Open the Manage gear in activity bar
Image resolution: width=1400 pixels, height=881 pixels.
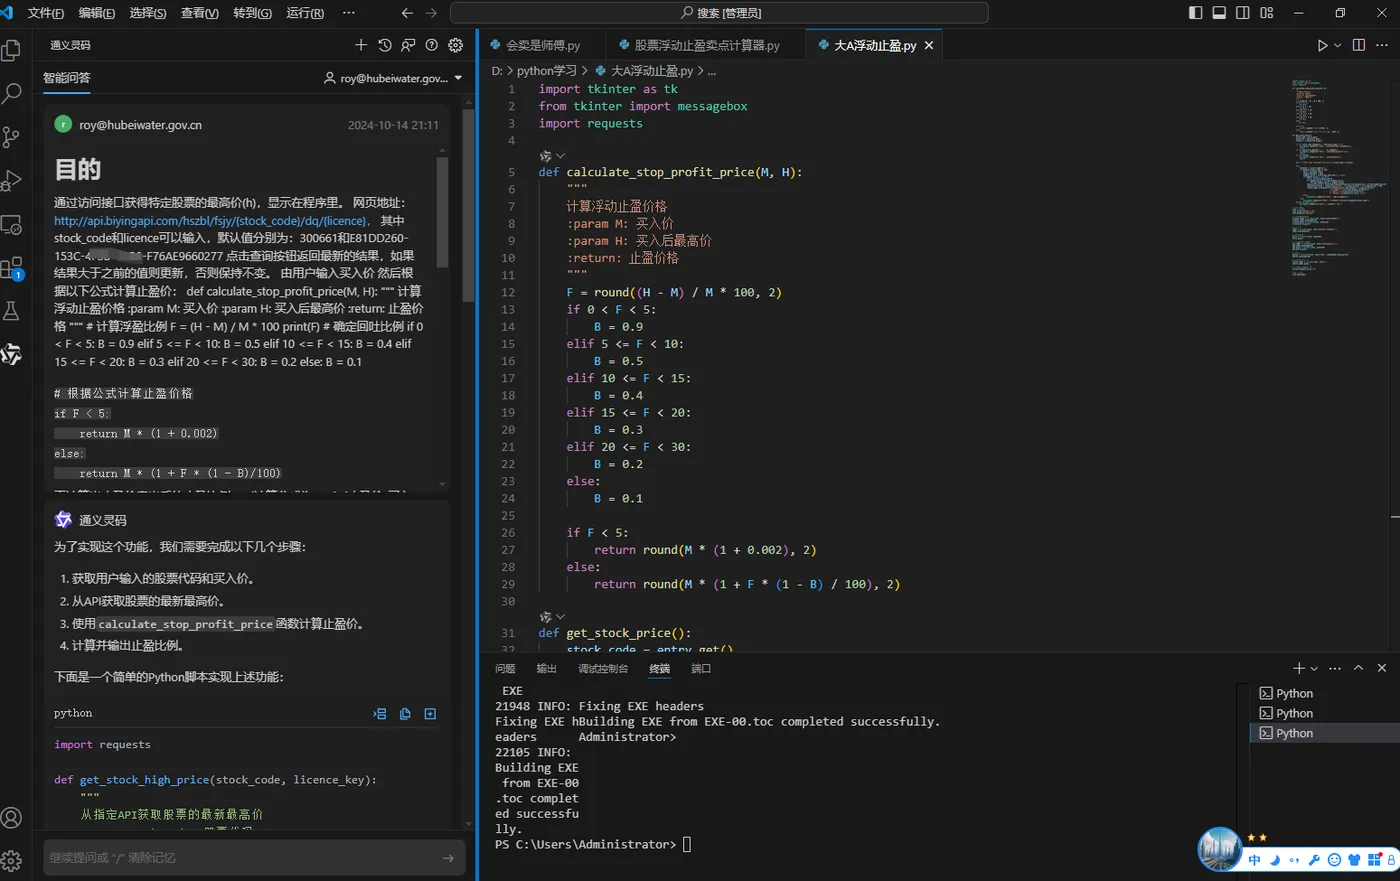[x=12, y=860]
